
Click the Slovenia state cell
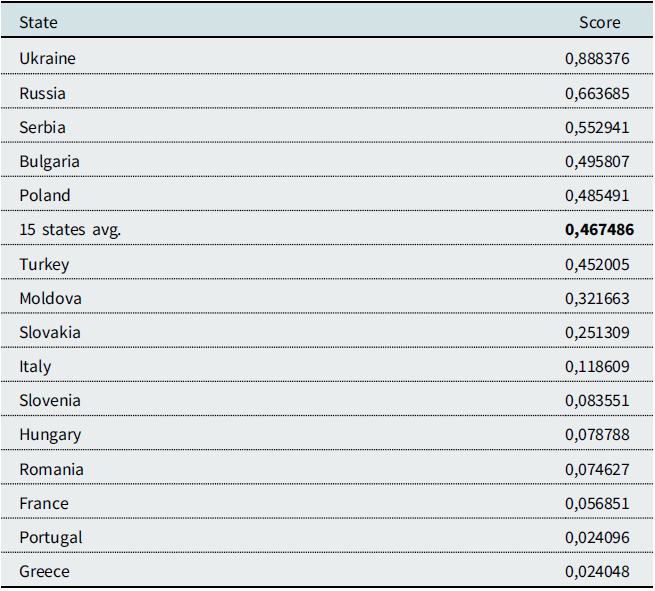click(50, 401)
